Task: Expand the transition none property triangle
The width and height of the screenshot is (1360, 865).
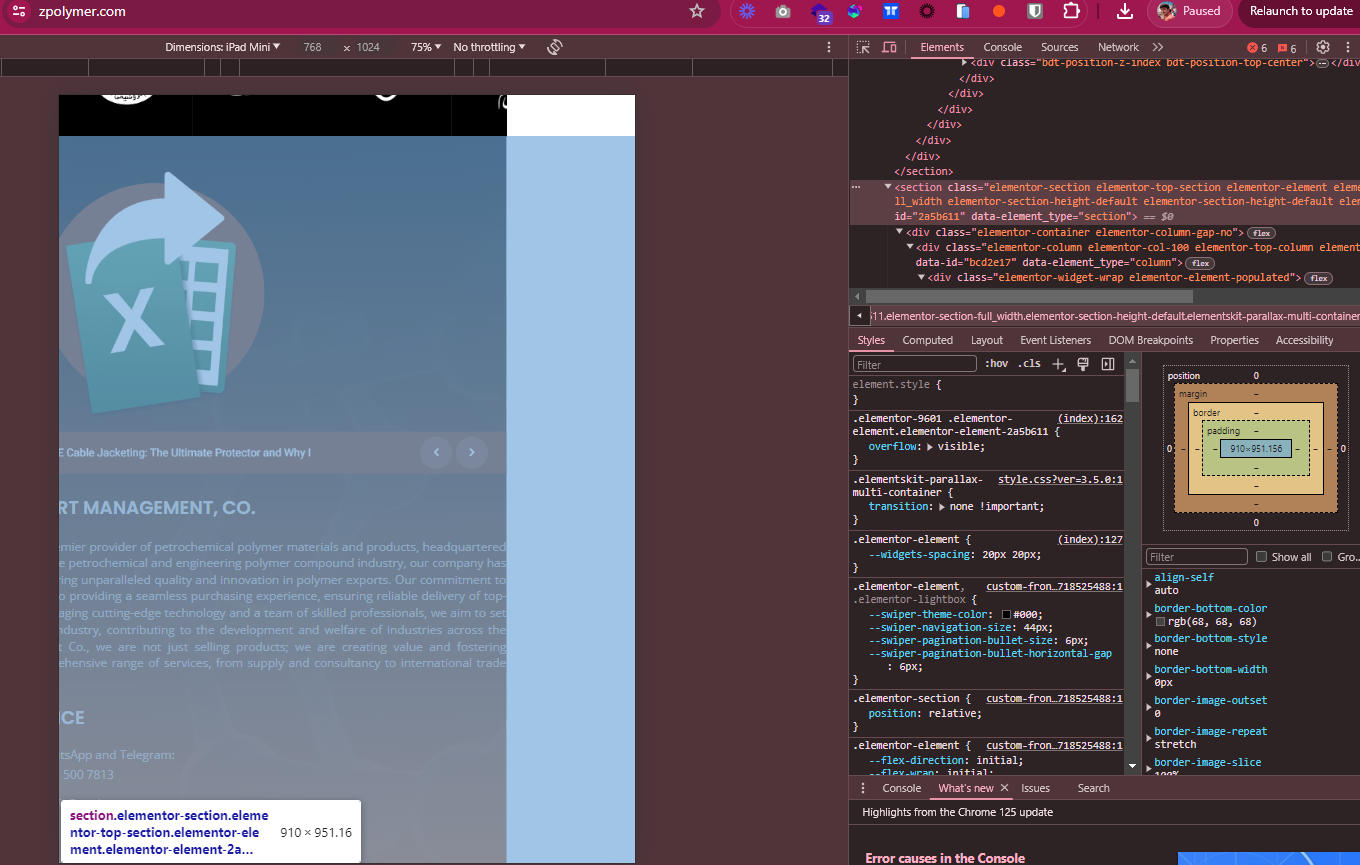Action: click(x=943, y=507)
